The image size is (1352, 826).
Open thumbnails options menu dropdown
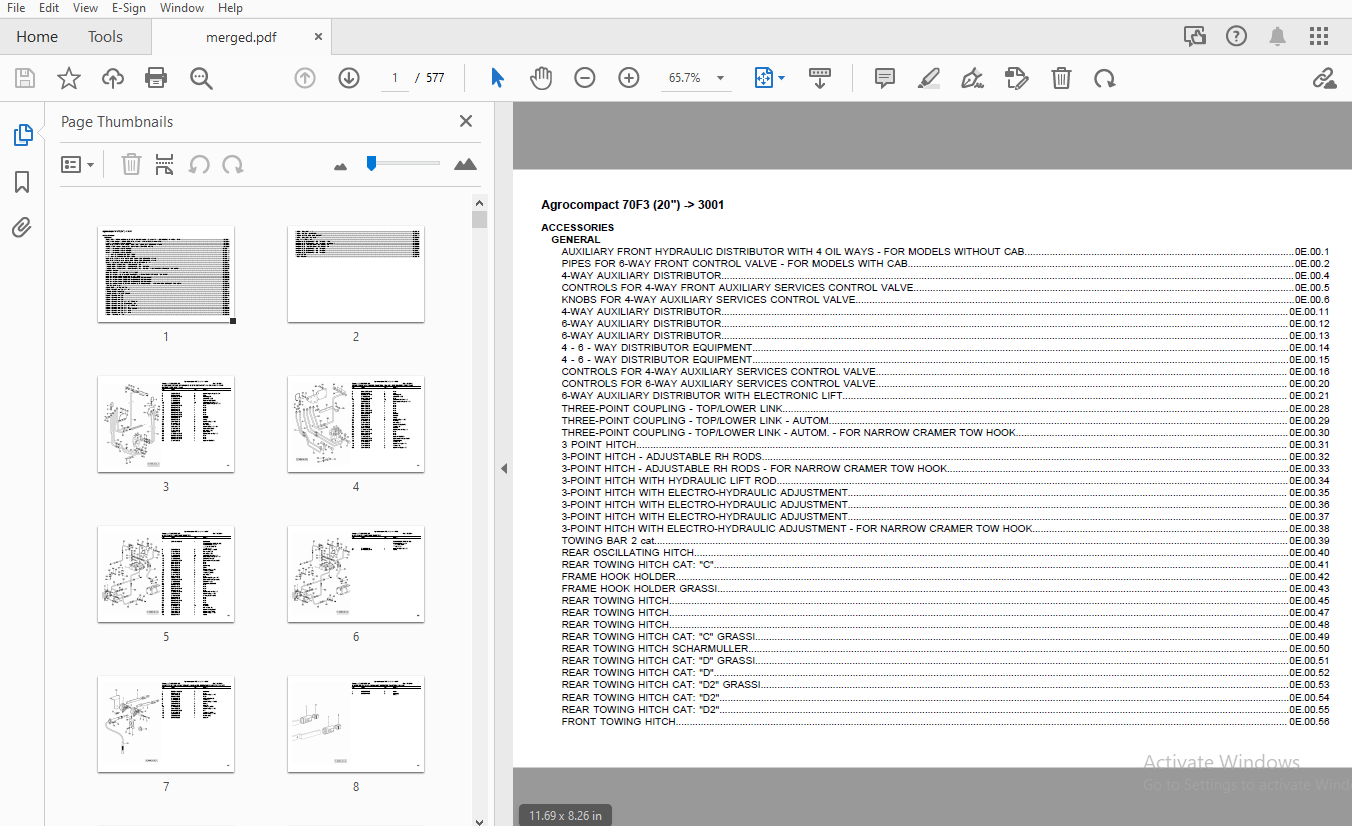pos(78,164)
